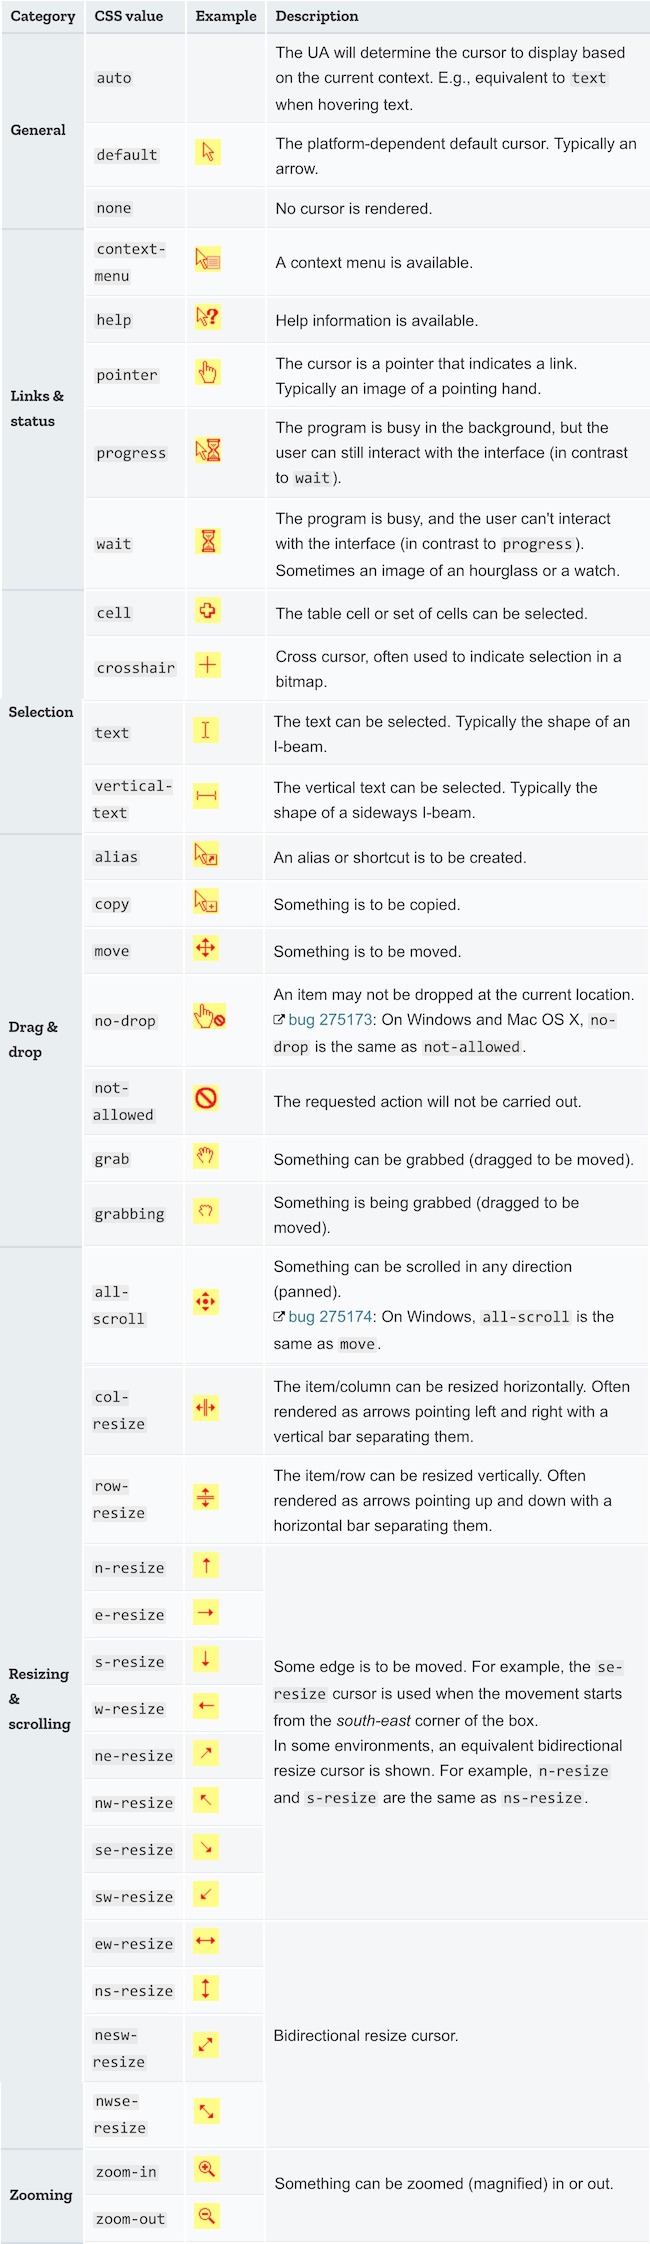Click the not-allowed prohibition cursor icon
Image resolution: width=650 pixels, height=2244 pixels.
click(x=206, y=1098)
